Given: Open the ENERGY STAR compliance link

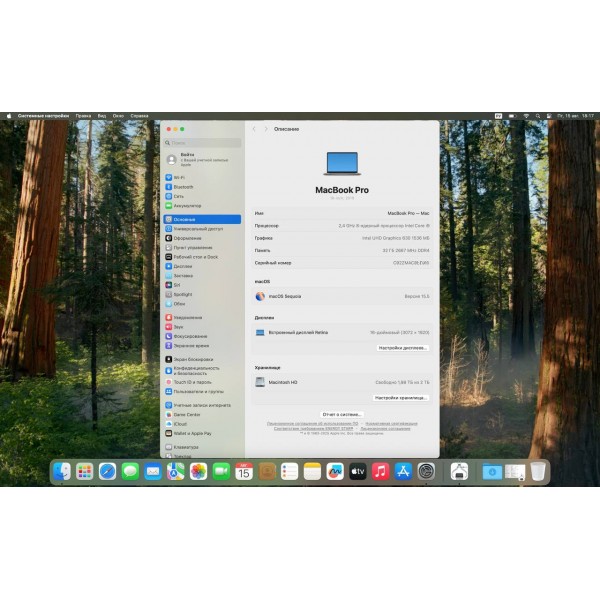Looking at the screenshot, I should [x=313, y=429].
